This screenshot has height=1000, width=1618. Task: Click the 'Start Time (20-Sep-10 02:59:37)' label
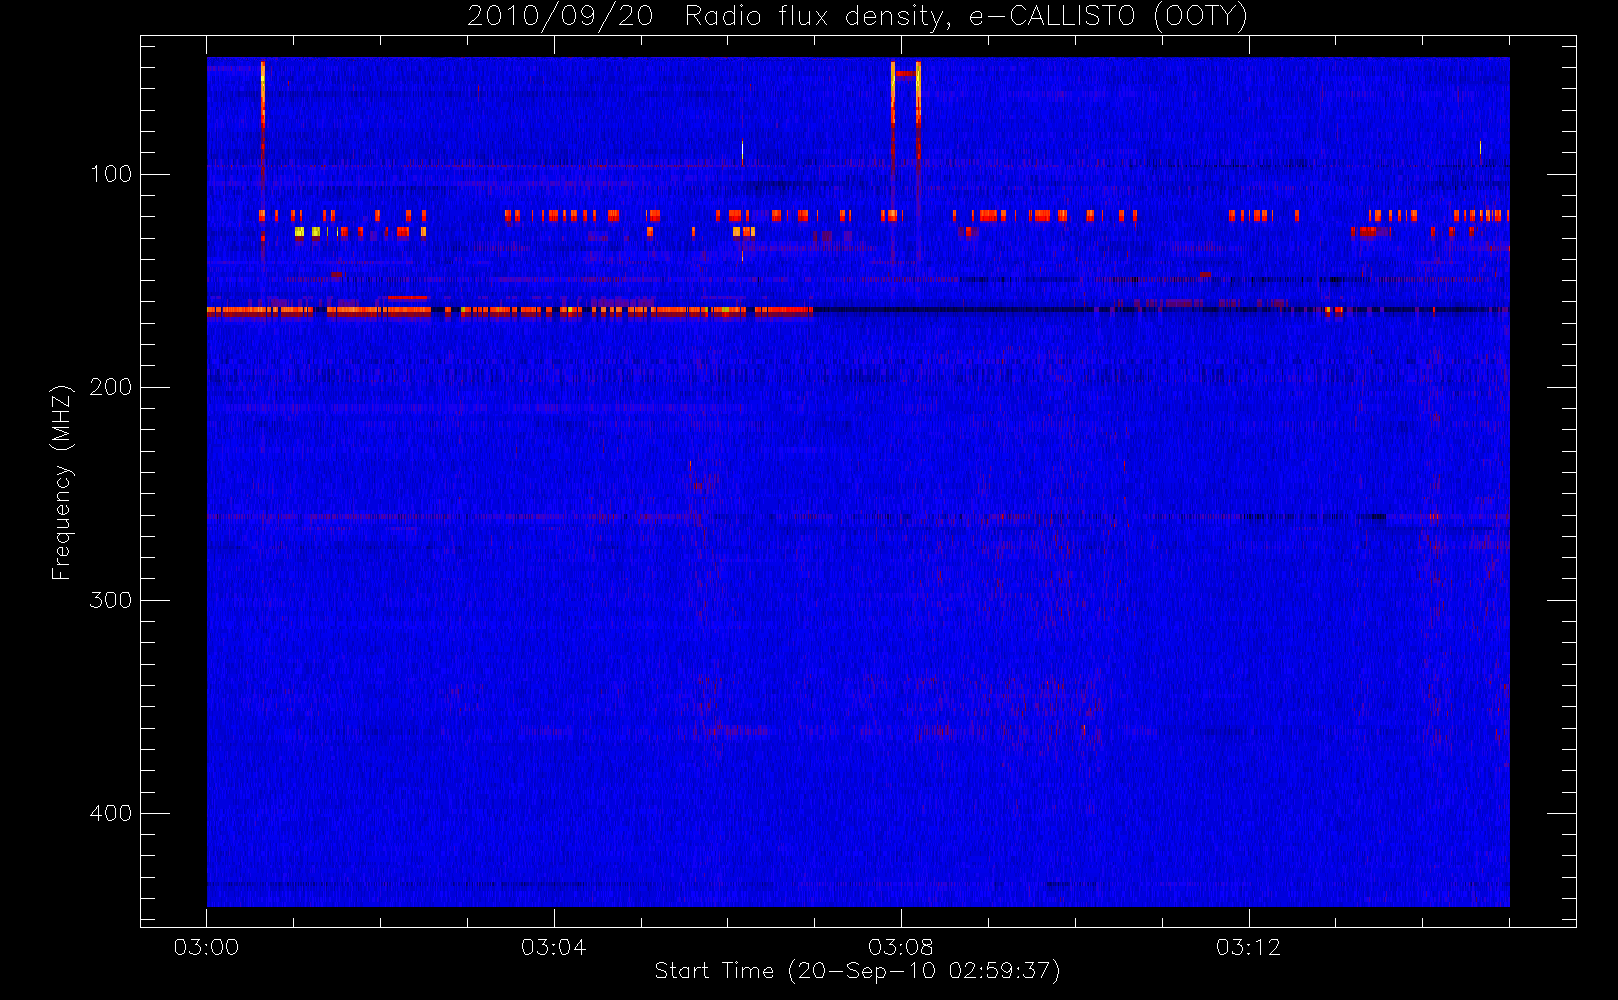tap(857, 971)
